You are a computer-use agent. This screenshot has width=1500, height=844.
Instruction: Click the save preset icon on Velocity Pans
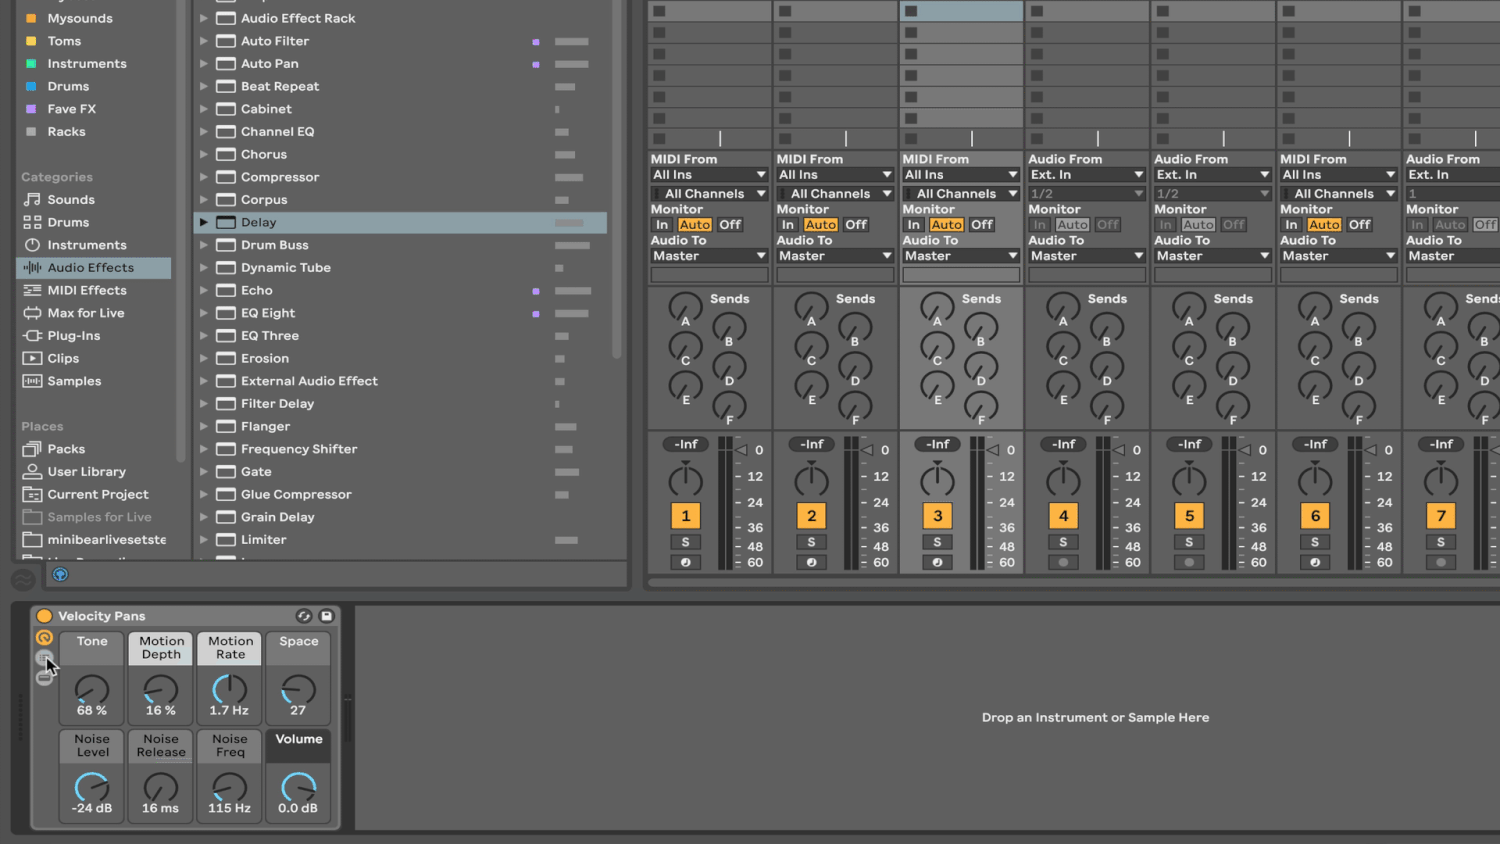(x=326, y=616)
